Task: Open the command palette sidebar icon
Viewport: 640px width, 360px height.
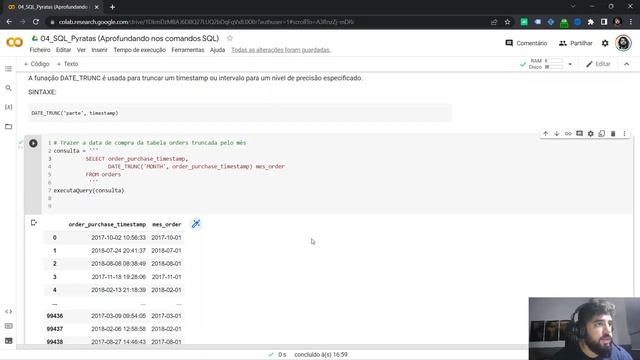Action: [x=9, y=326]
